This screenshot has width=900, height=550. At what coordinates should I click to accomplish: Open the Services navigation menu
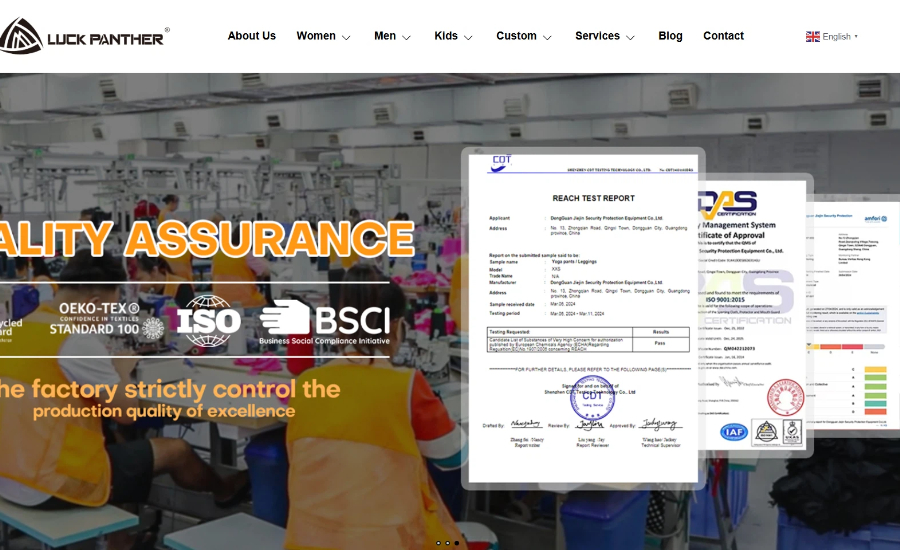click(604, 36)
